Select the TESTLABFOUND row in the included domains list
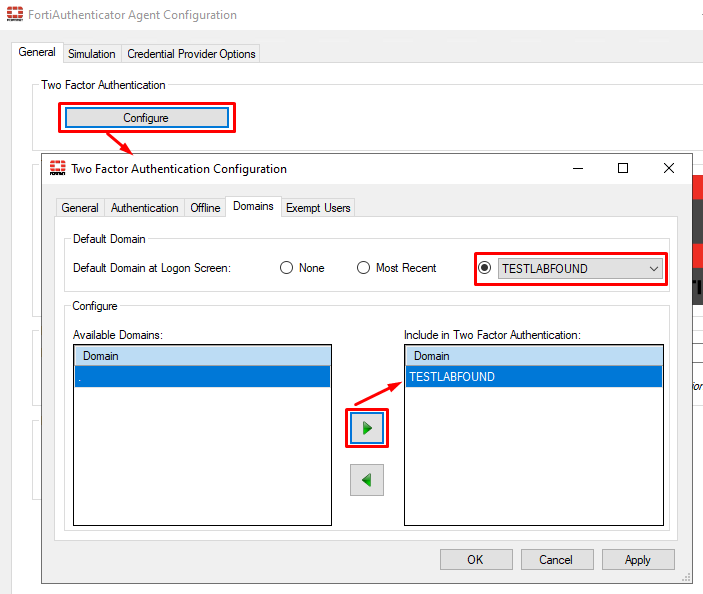The image size is (703, 594). coord(534,377)
